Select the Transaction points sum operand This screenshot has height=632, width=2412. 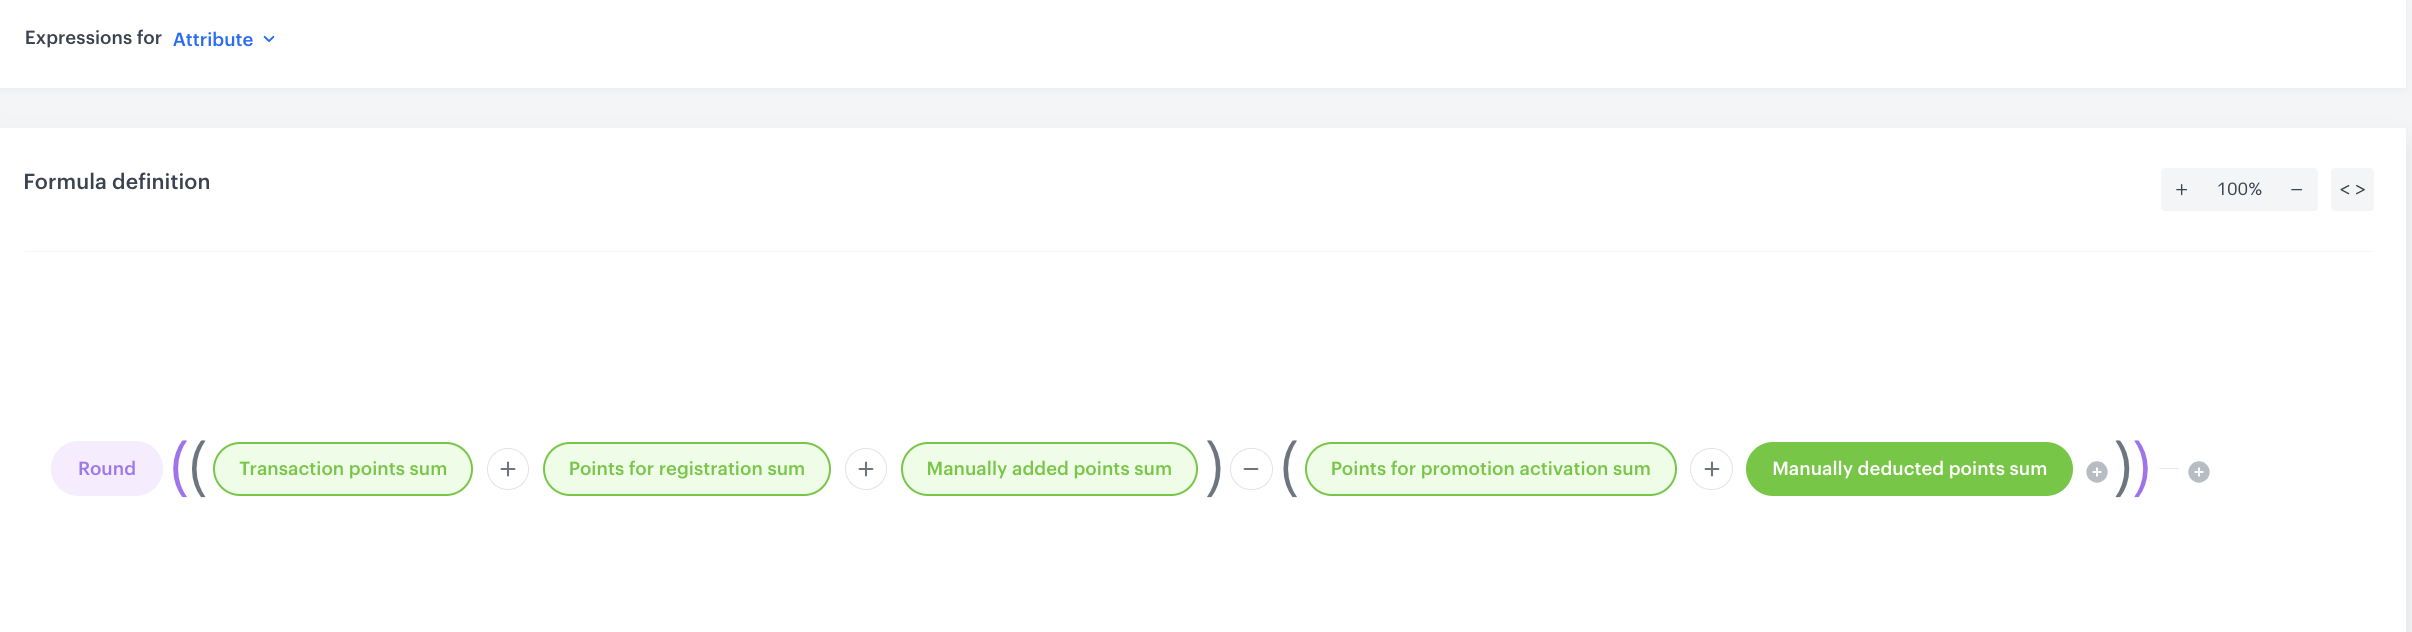click(341, 468)
